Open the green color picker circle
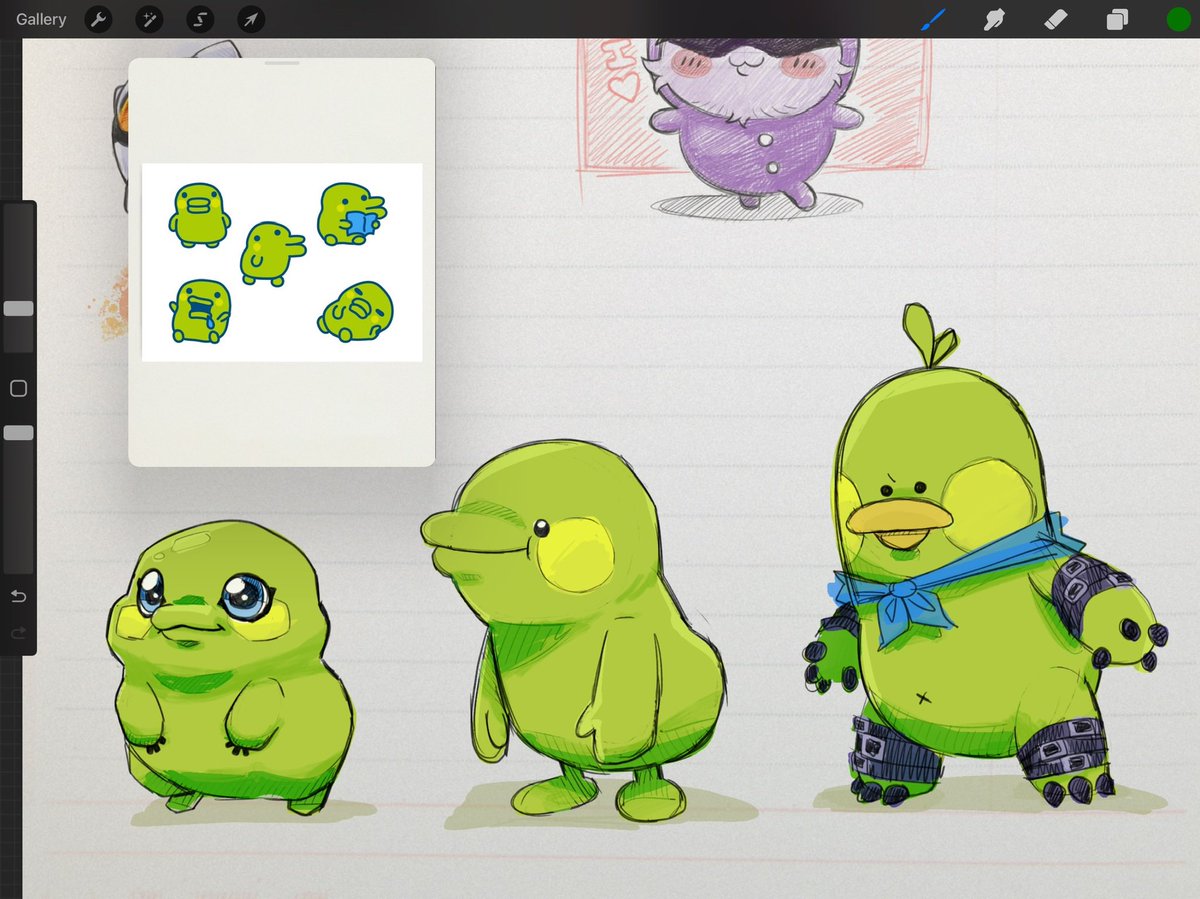Screen dimensions: 1200x899 [1178, 19]
